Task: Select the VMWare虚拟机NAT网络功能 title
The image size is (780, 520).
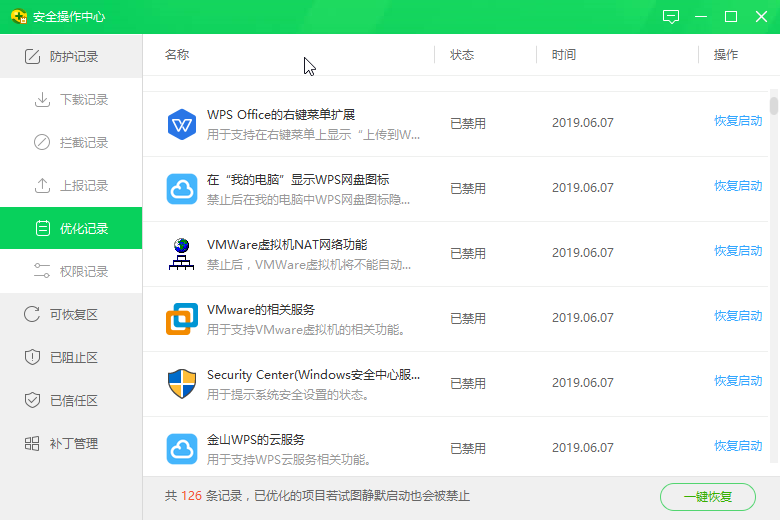Action: click(287, 244)
